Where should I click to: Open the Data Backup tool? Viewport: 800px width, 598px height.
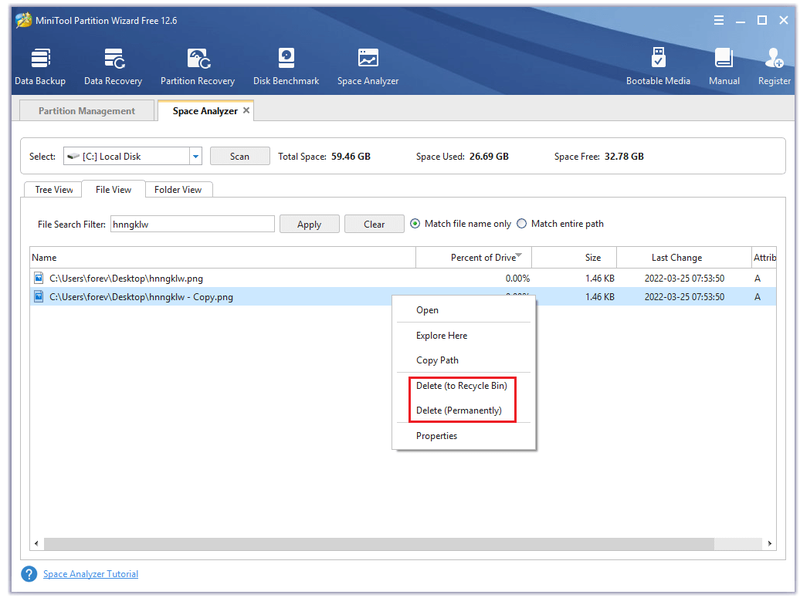point(40,67)
